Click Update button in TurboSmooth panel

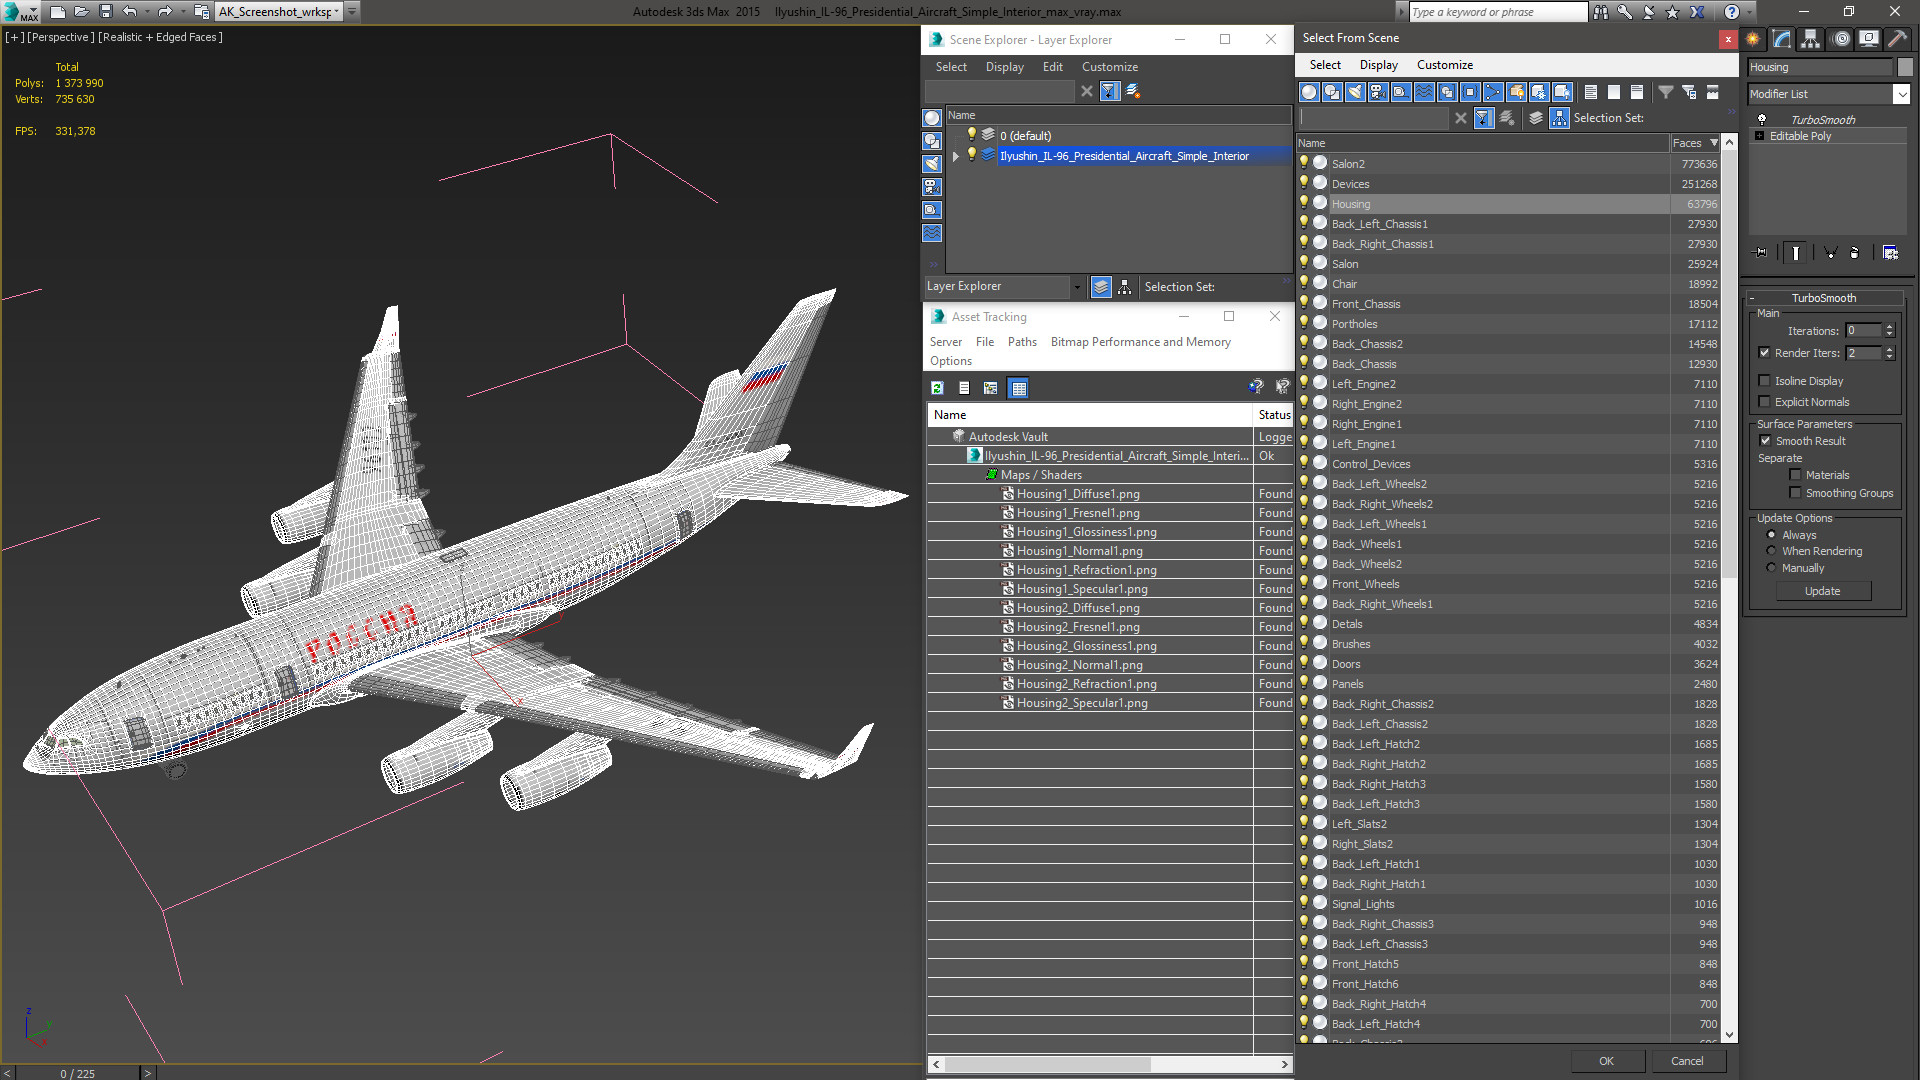pos(1822,591)
